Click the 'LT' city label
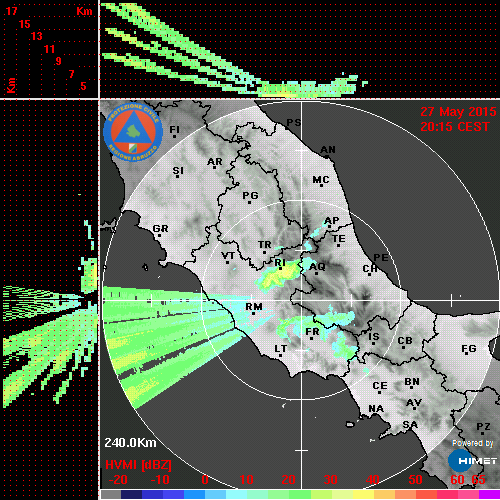The image size is (500, 500). [x=281, y=349]
